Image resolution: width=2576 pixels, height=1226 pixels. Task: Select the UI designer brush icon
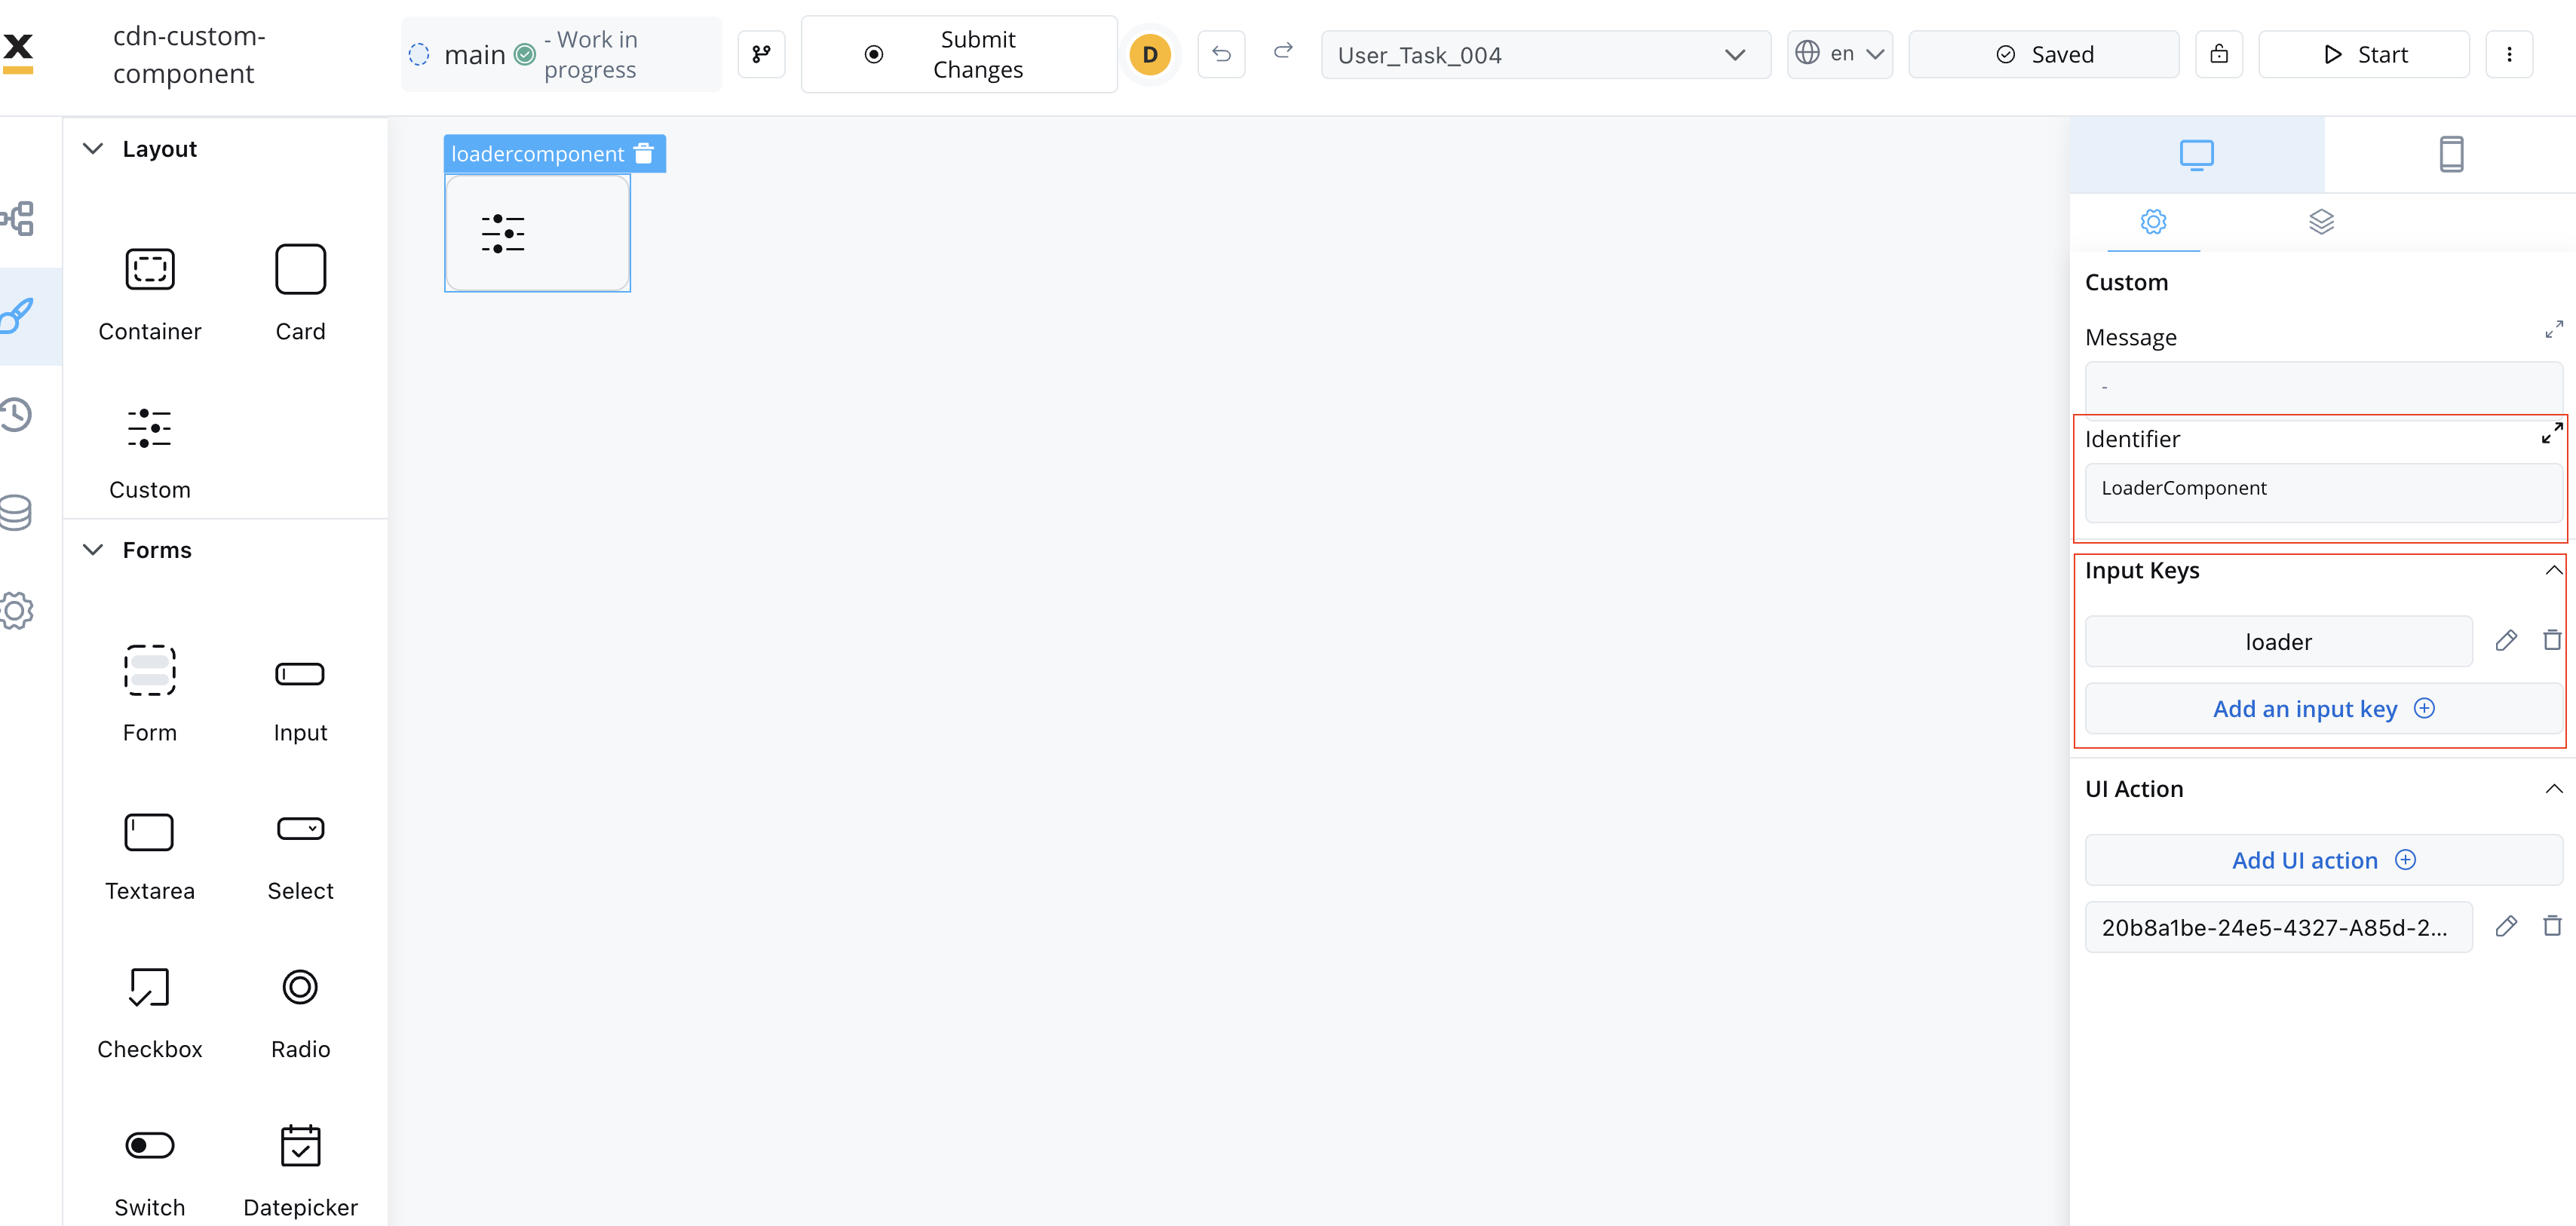[x=18, y=316]
